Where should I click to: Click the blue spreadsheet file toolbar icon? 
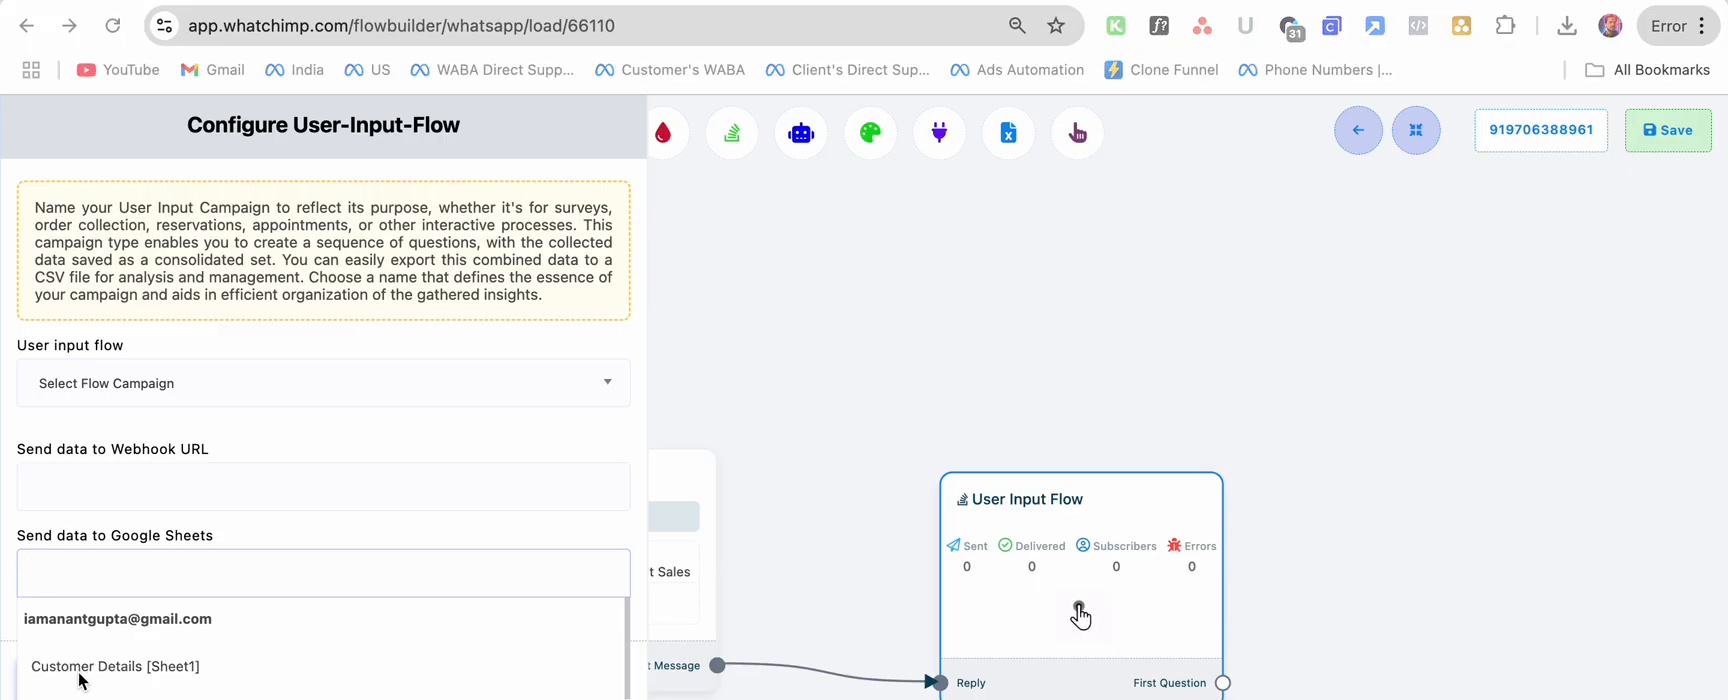coord(1008,133)
